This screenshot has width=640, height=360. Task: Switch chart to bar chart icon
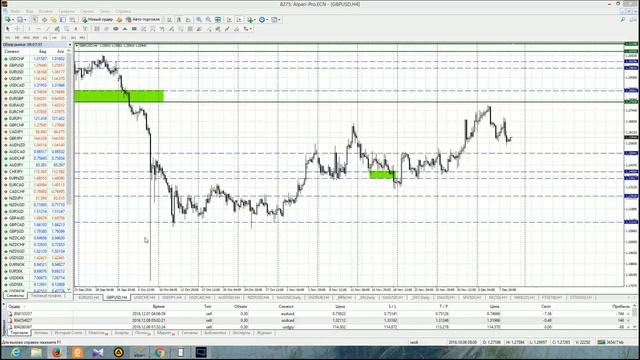pos(169,20)
